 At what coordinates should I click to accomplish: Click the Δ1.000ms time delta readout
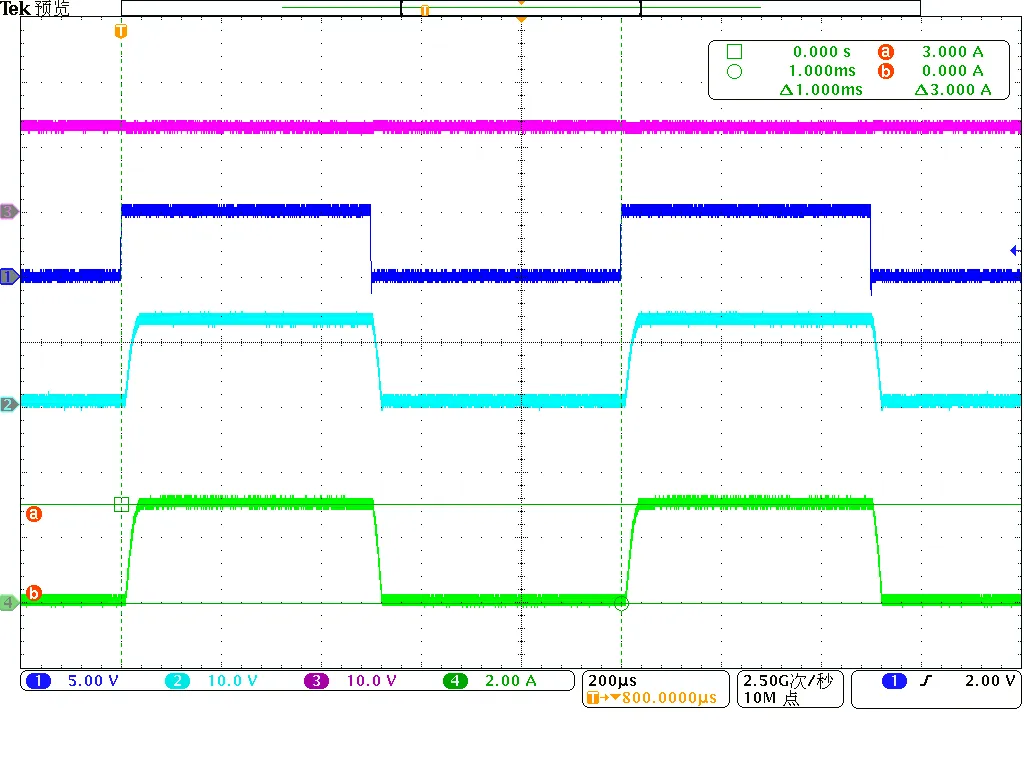pyautogui.click(x=821, y=90)
